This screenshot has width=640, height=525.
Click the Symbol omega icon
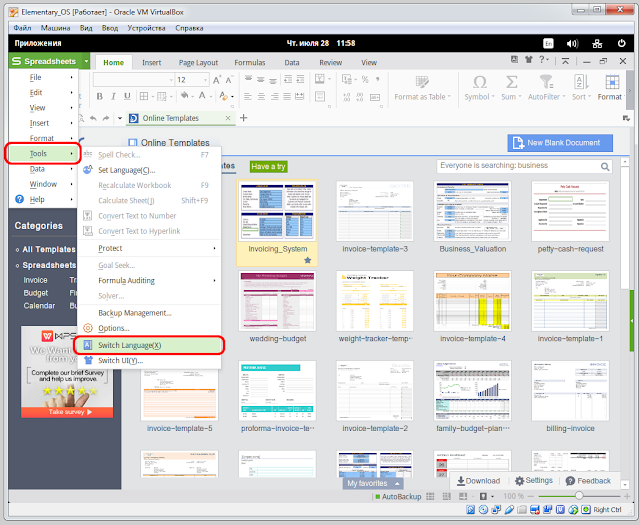click(480, 82)
